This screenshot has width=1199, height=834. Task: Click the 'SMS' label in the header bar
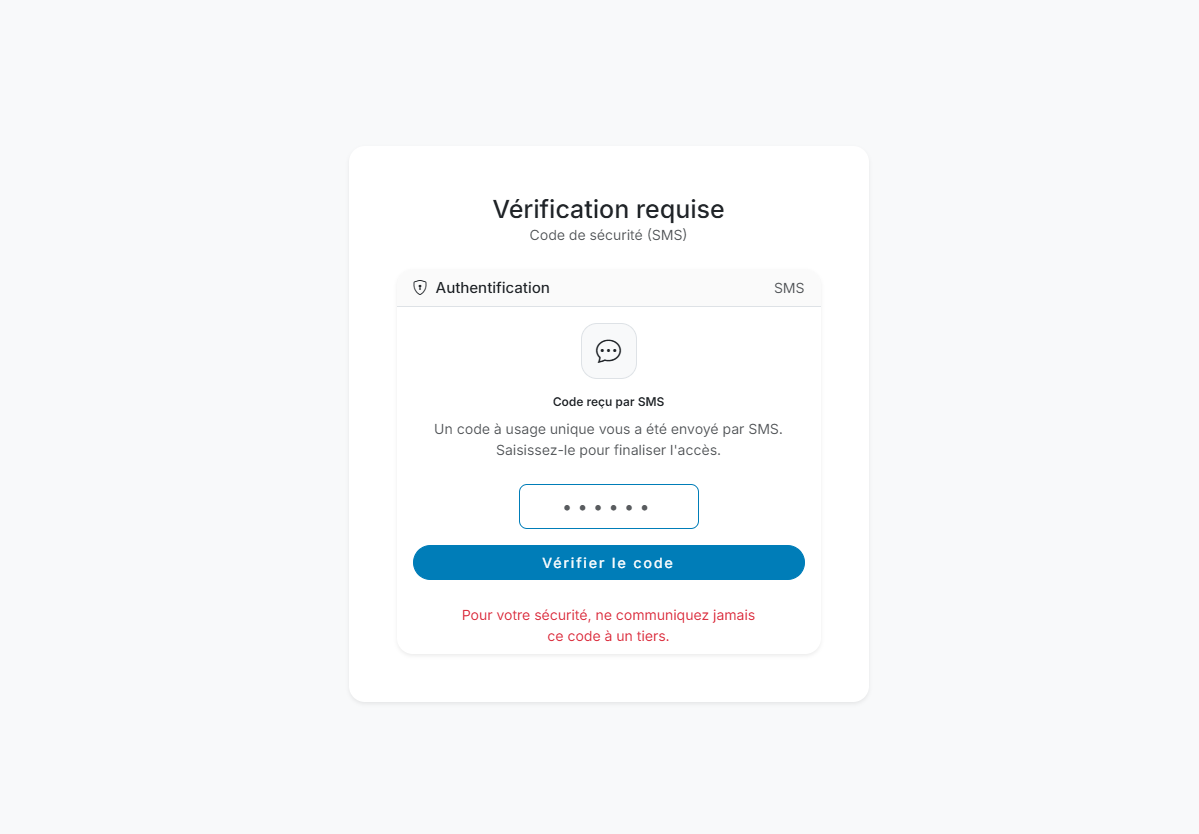[789, 287]
